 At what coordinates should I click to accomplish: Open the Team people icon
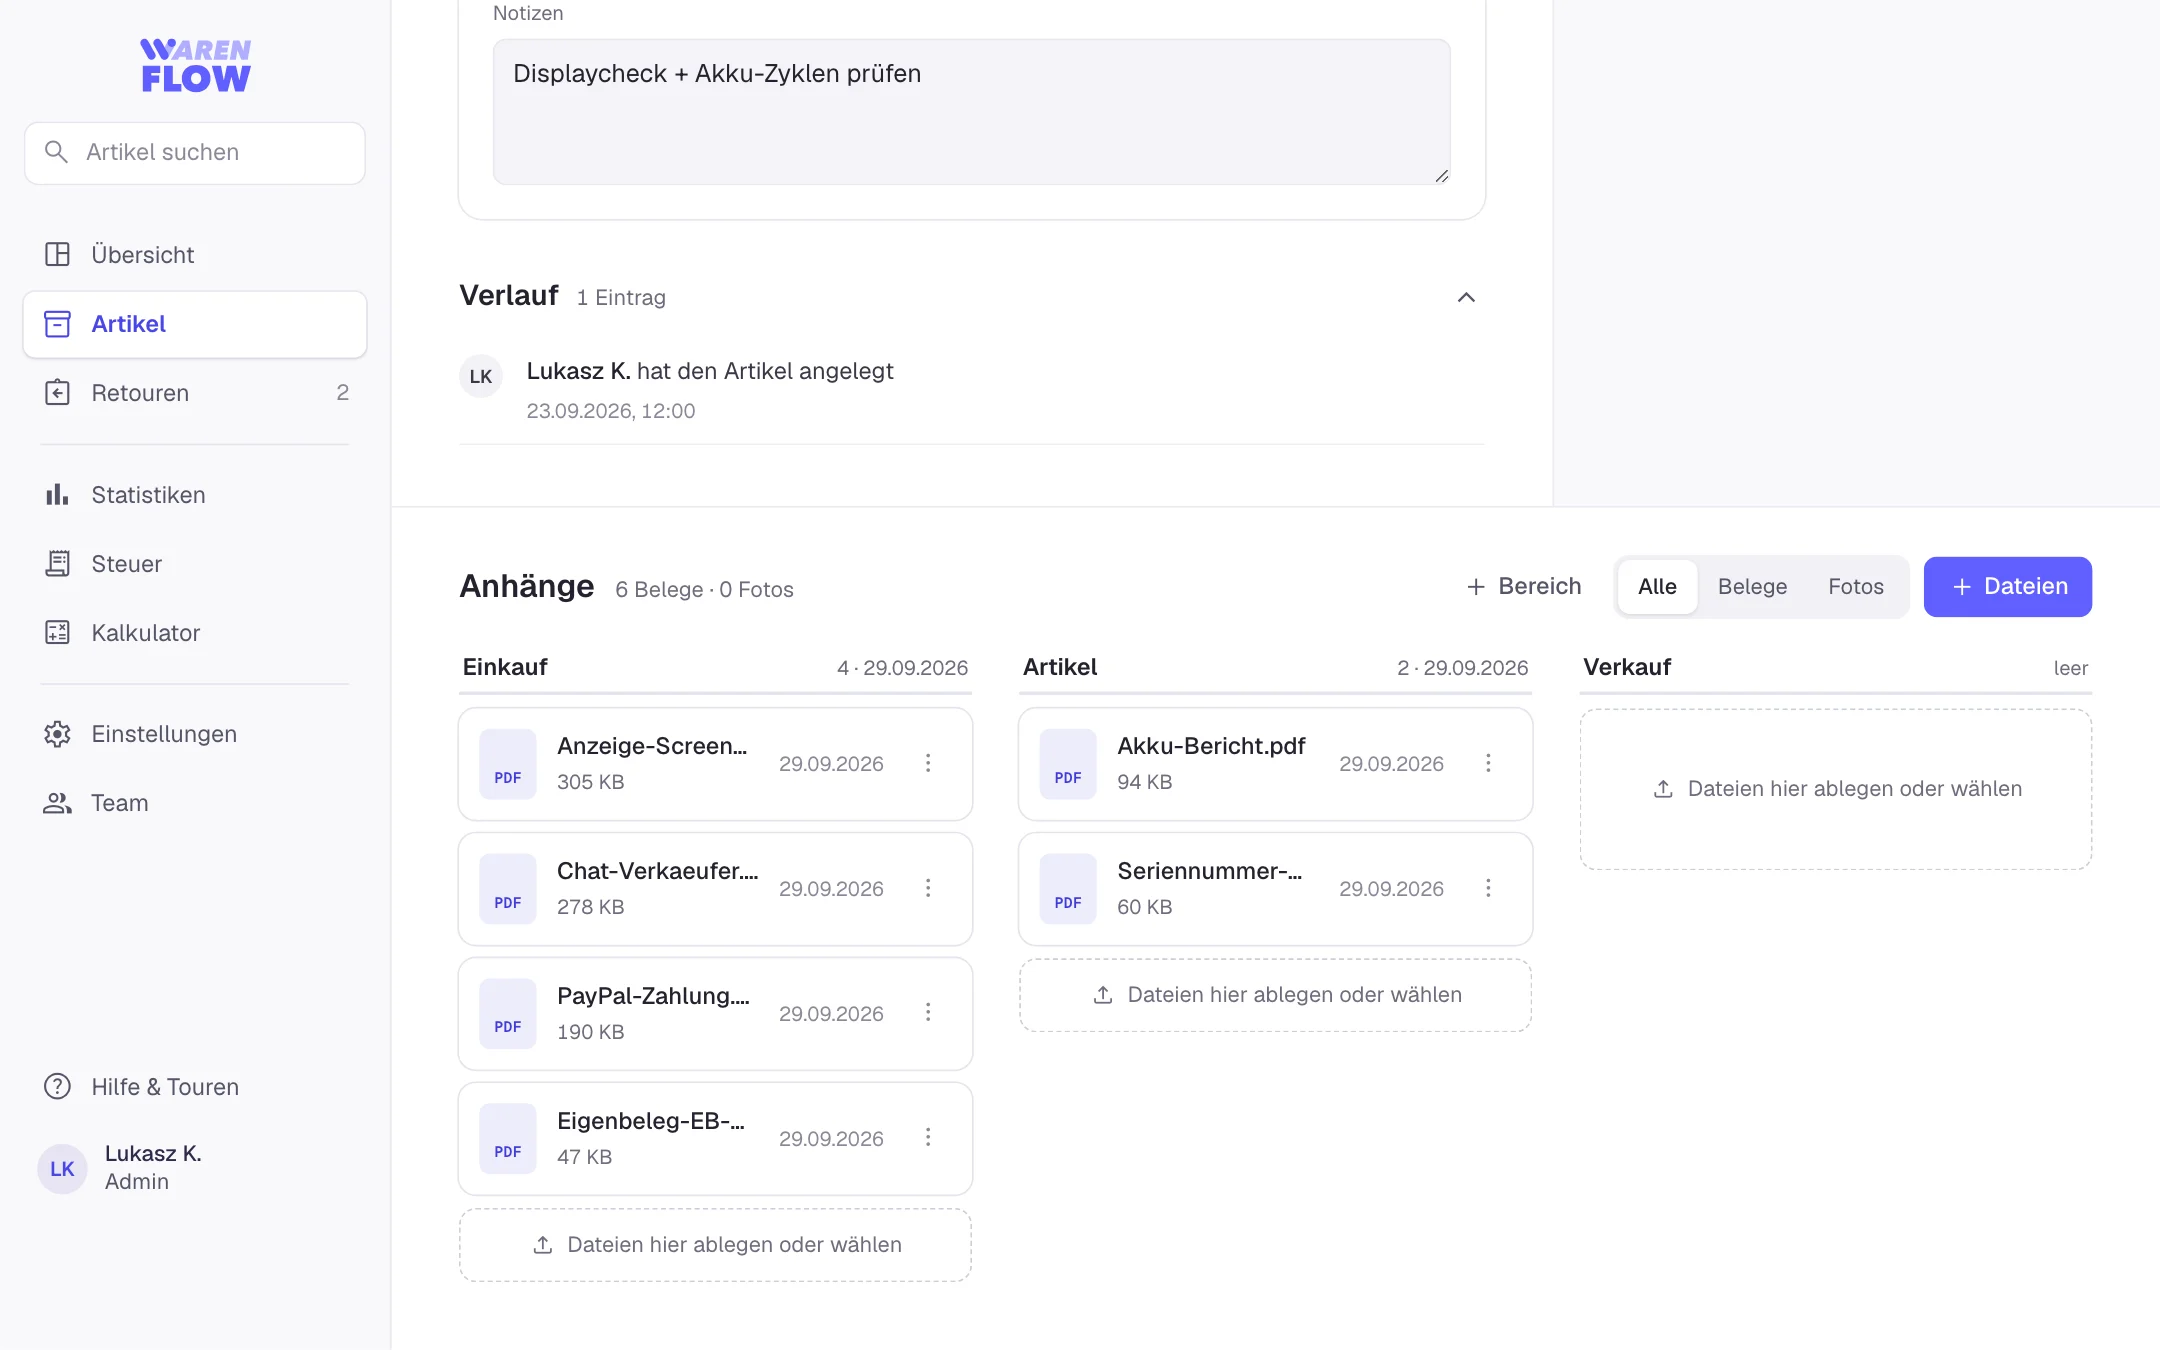click(x=57, y=803)
